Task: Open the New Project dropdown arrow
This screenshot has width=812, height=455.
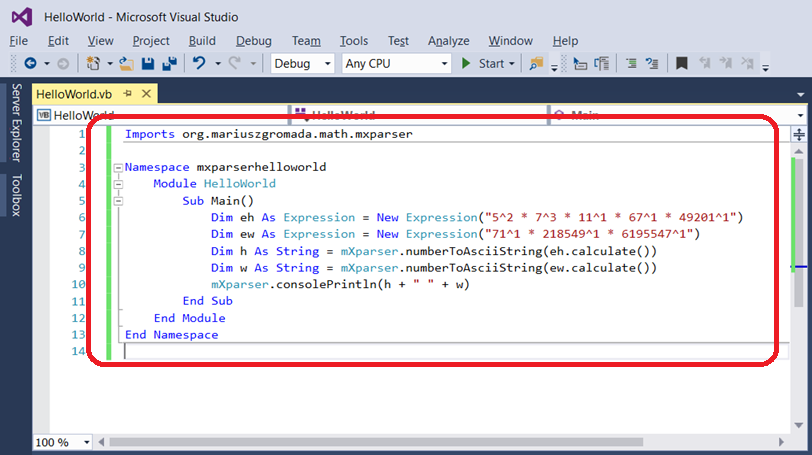Action: (x=110, y=64)
